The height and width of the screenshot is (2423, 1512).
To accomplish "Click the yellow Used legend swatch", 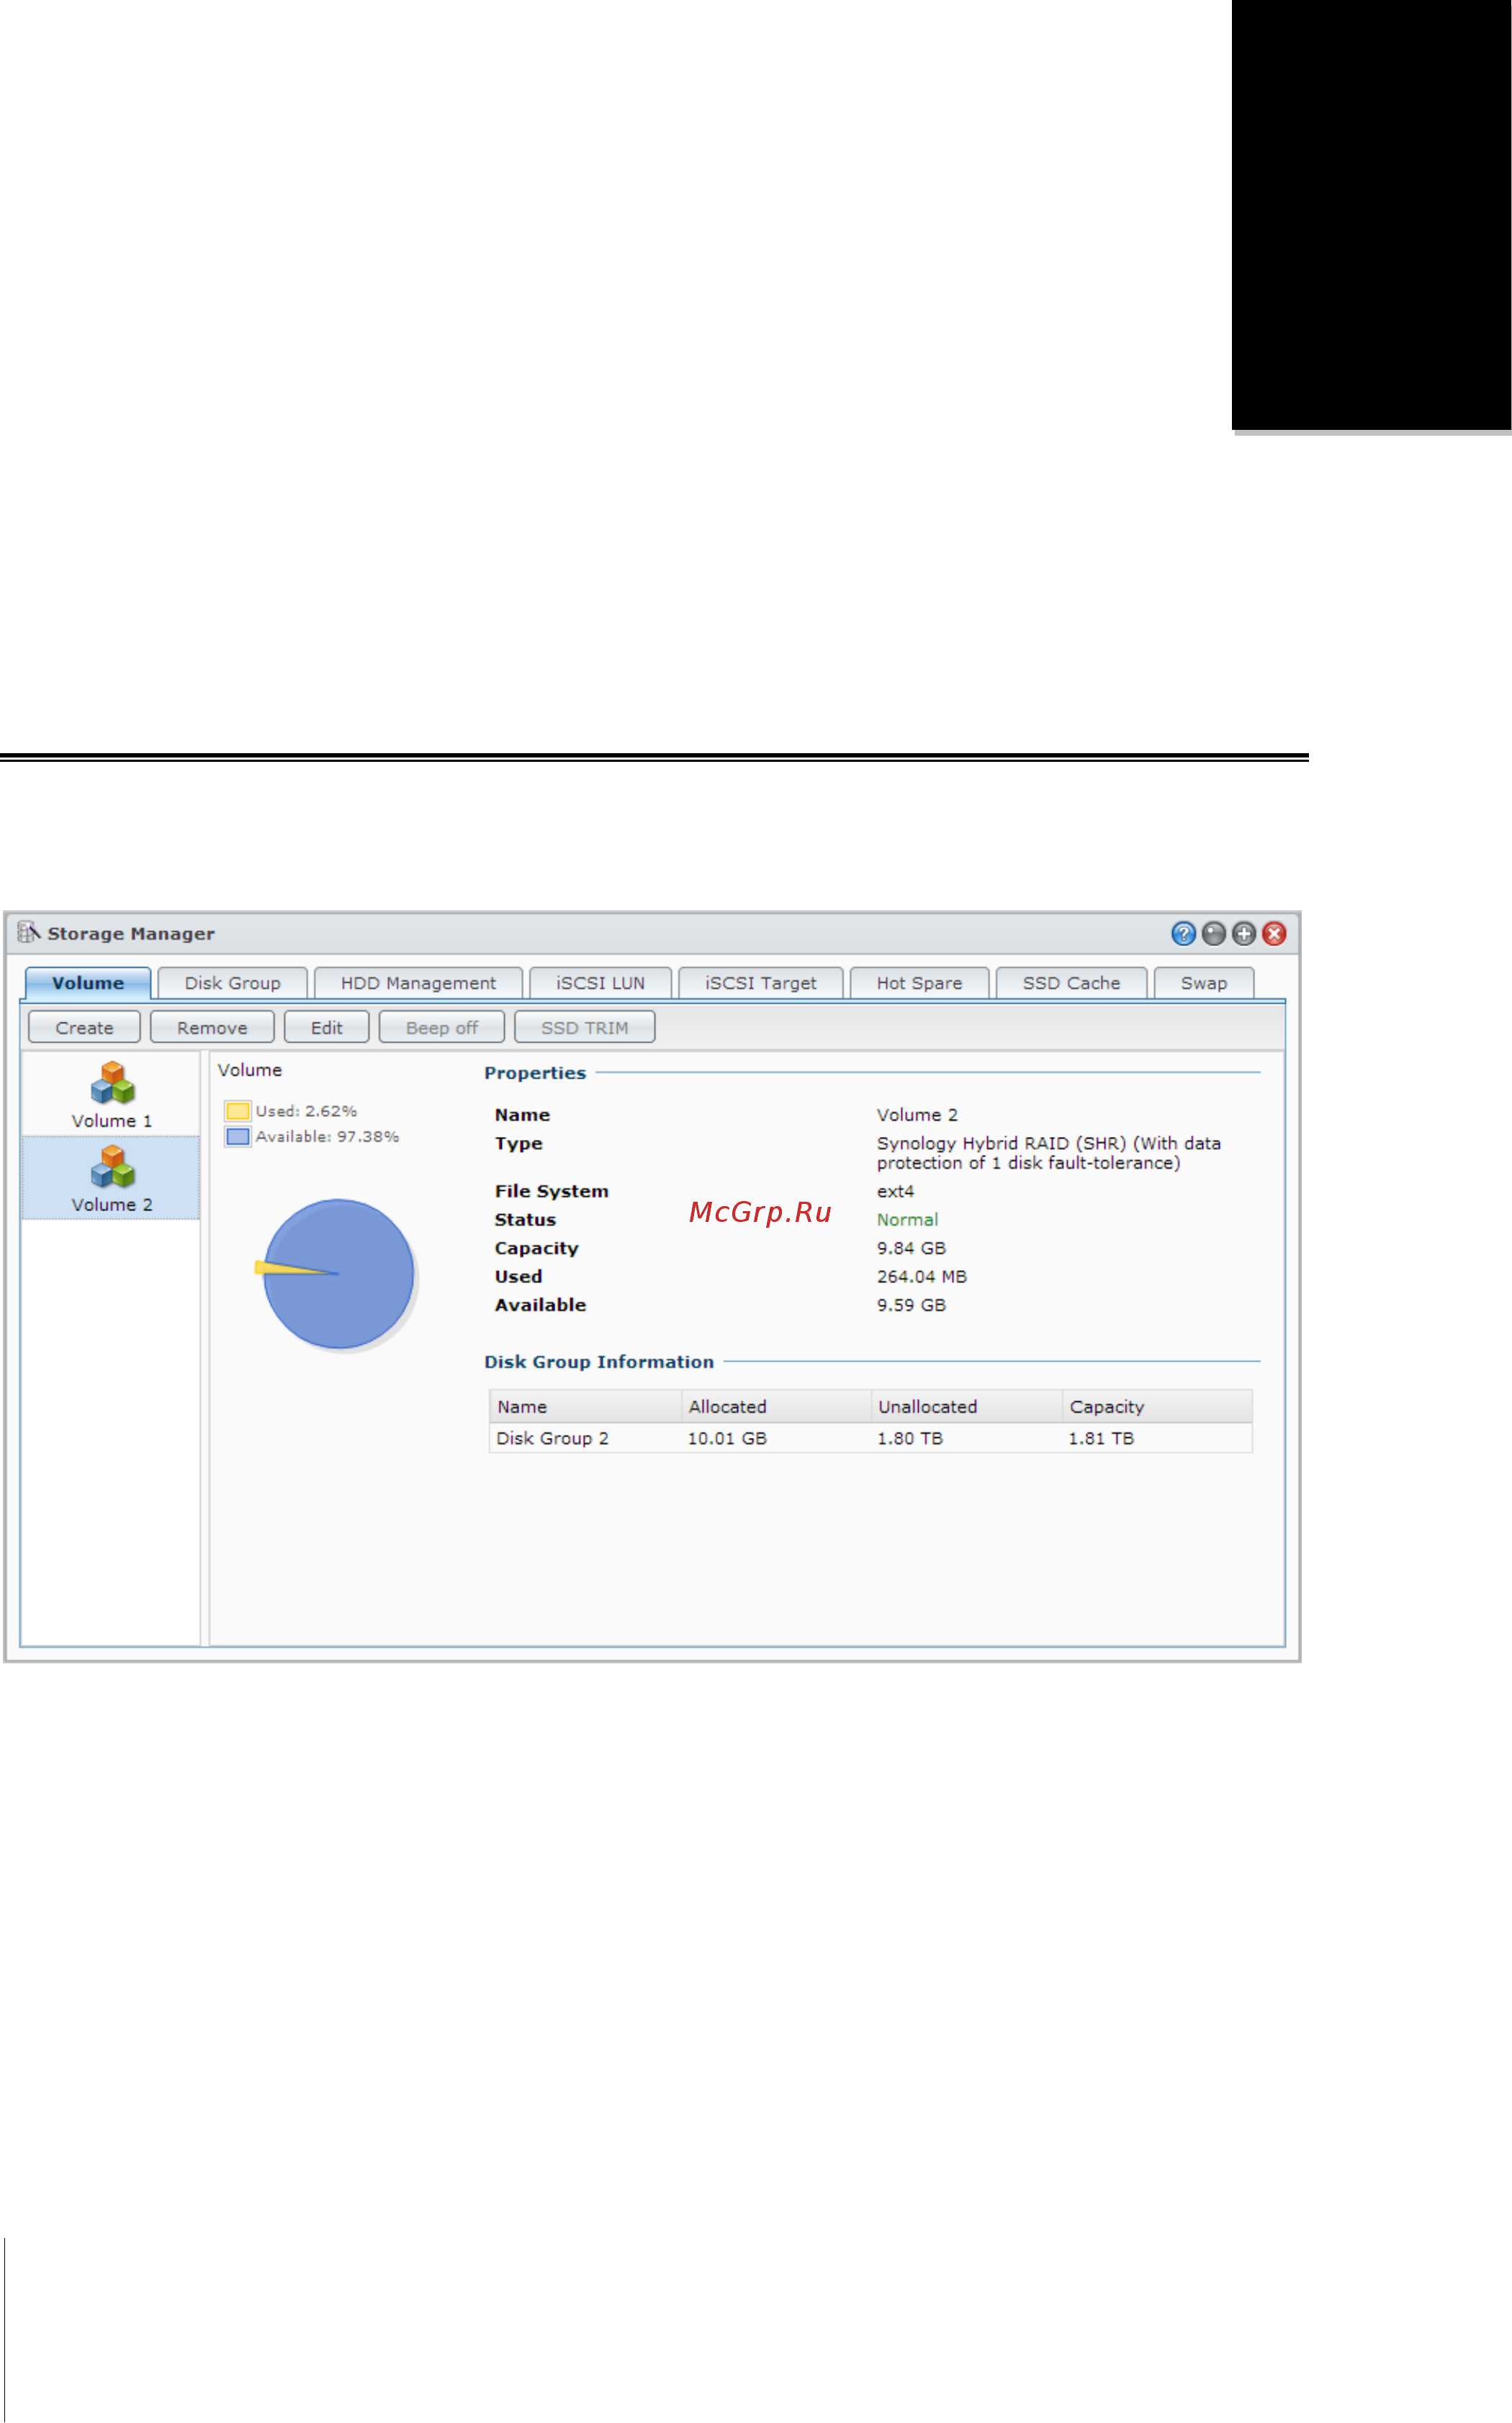I will 237,1111.
